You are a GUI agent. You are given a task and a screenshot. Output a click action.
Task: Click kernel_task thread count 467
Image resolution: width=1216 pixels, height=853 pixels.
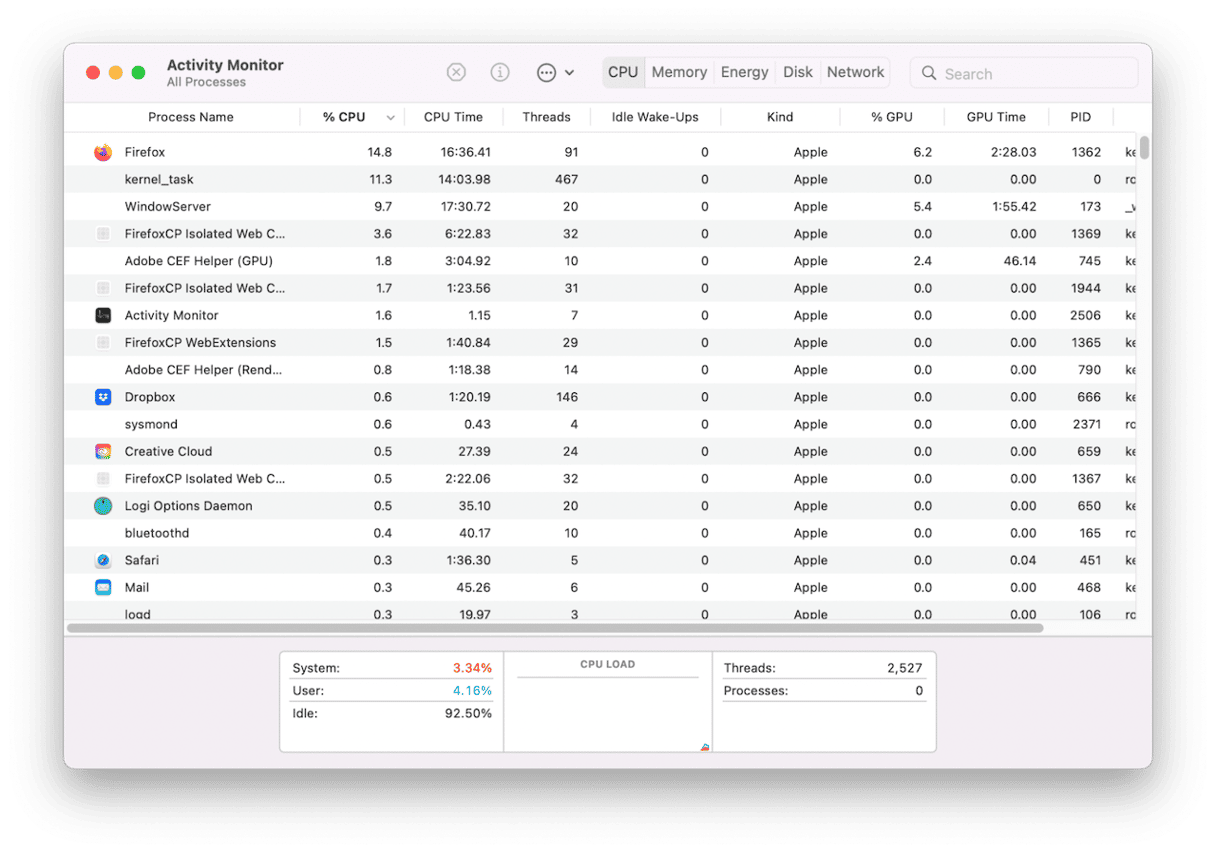point(567,179)
